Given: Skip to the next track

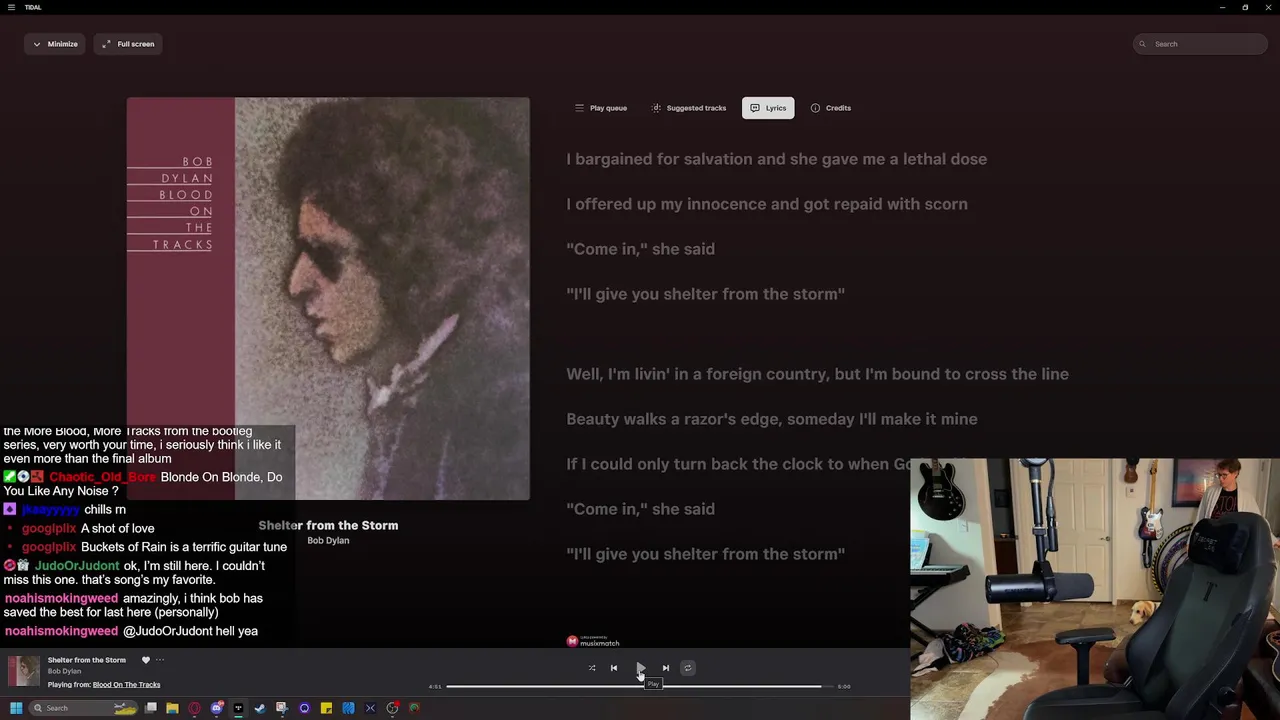Looking at the screenshot, I should [666, 668].
